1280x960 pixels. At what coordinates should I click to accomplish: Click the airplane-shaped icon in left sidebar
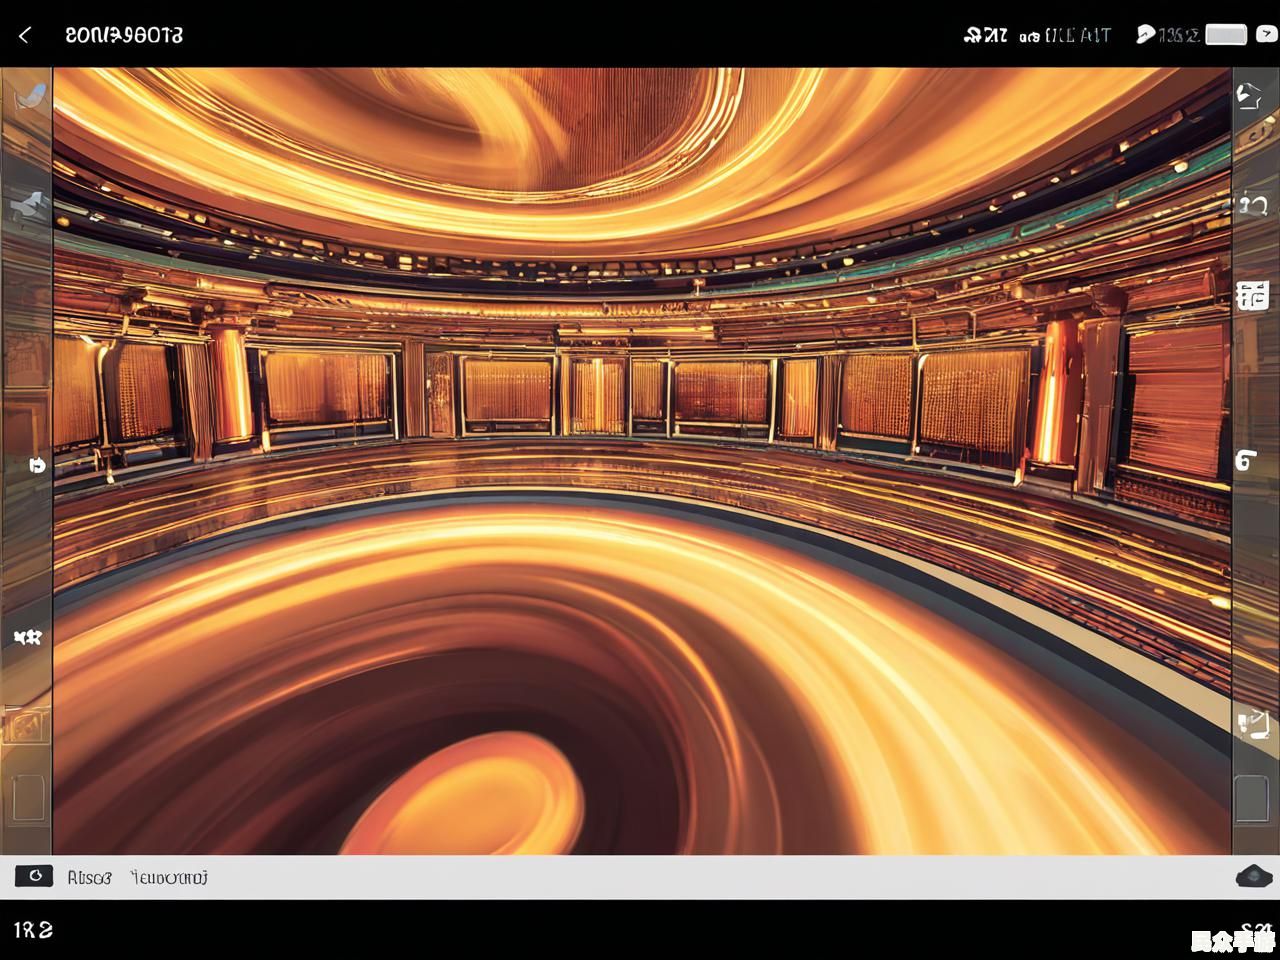pos(27,205)
